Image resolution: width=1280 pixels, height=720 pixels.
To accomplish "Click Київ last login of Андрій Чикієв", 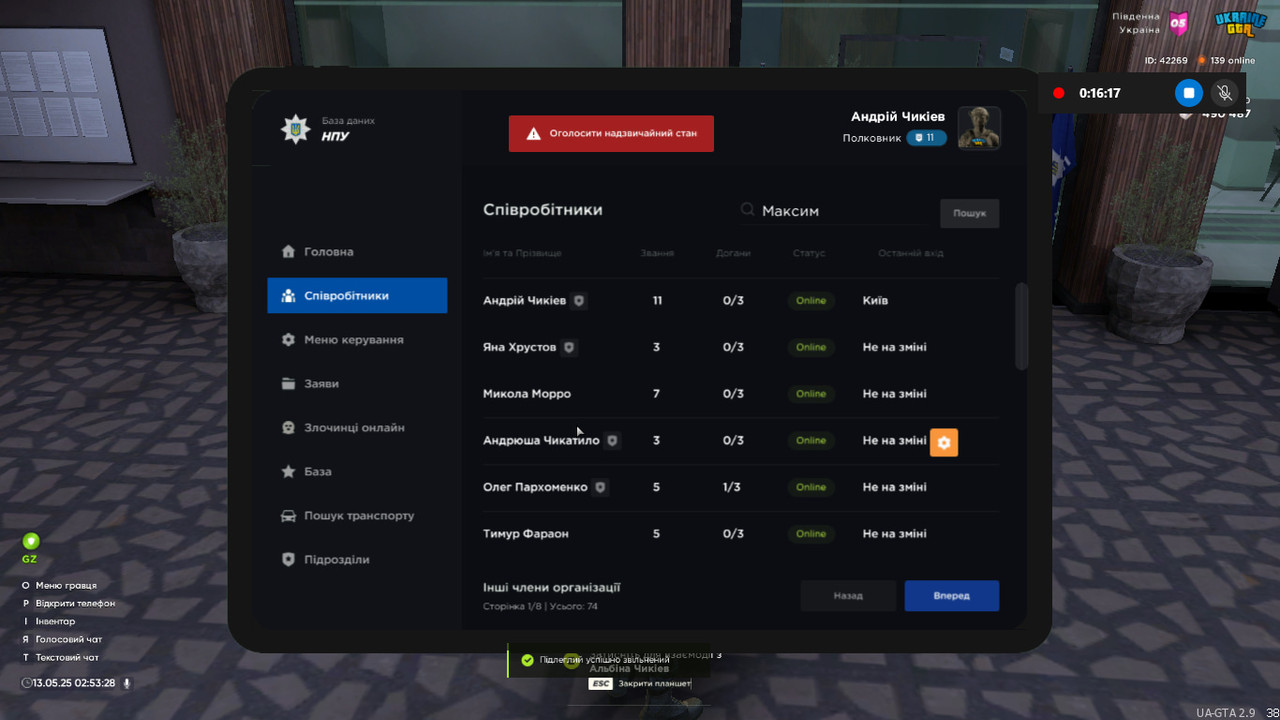I will (x=875, y=301).
